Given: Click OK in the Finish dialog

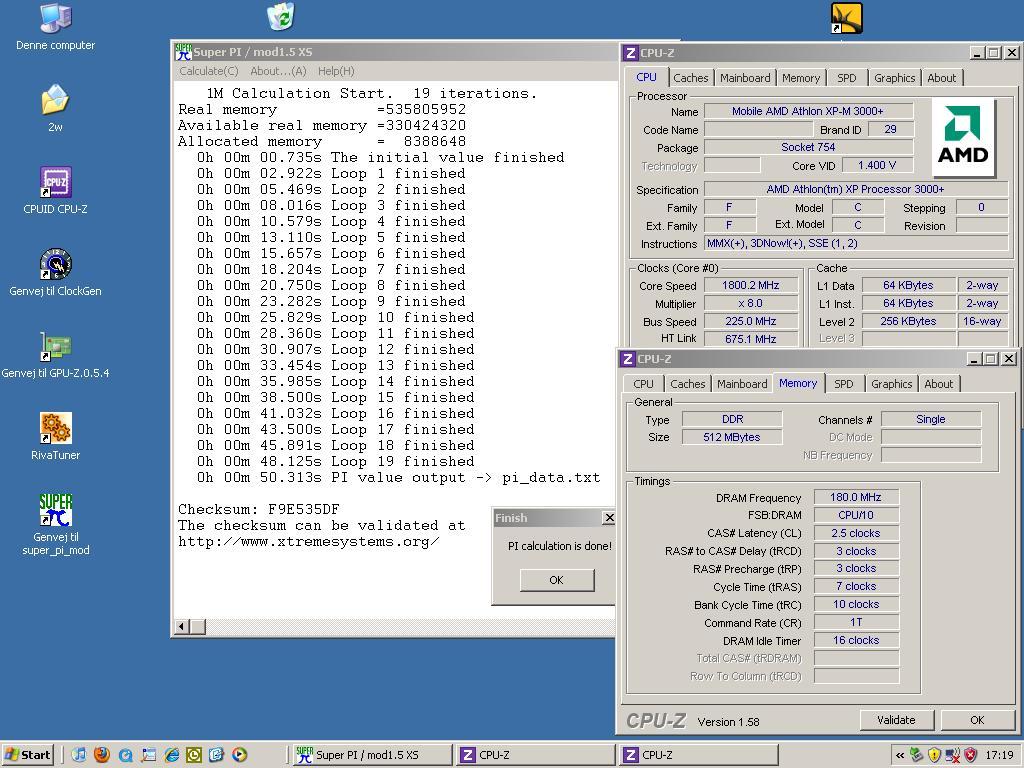Looking at the screenshot, I should pos(556,580).
